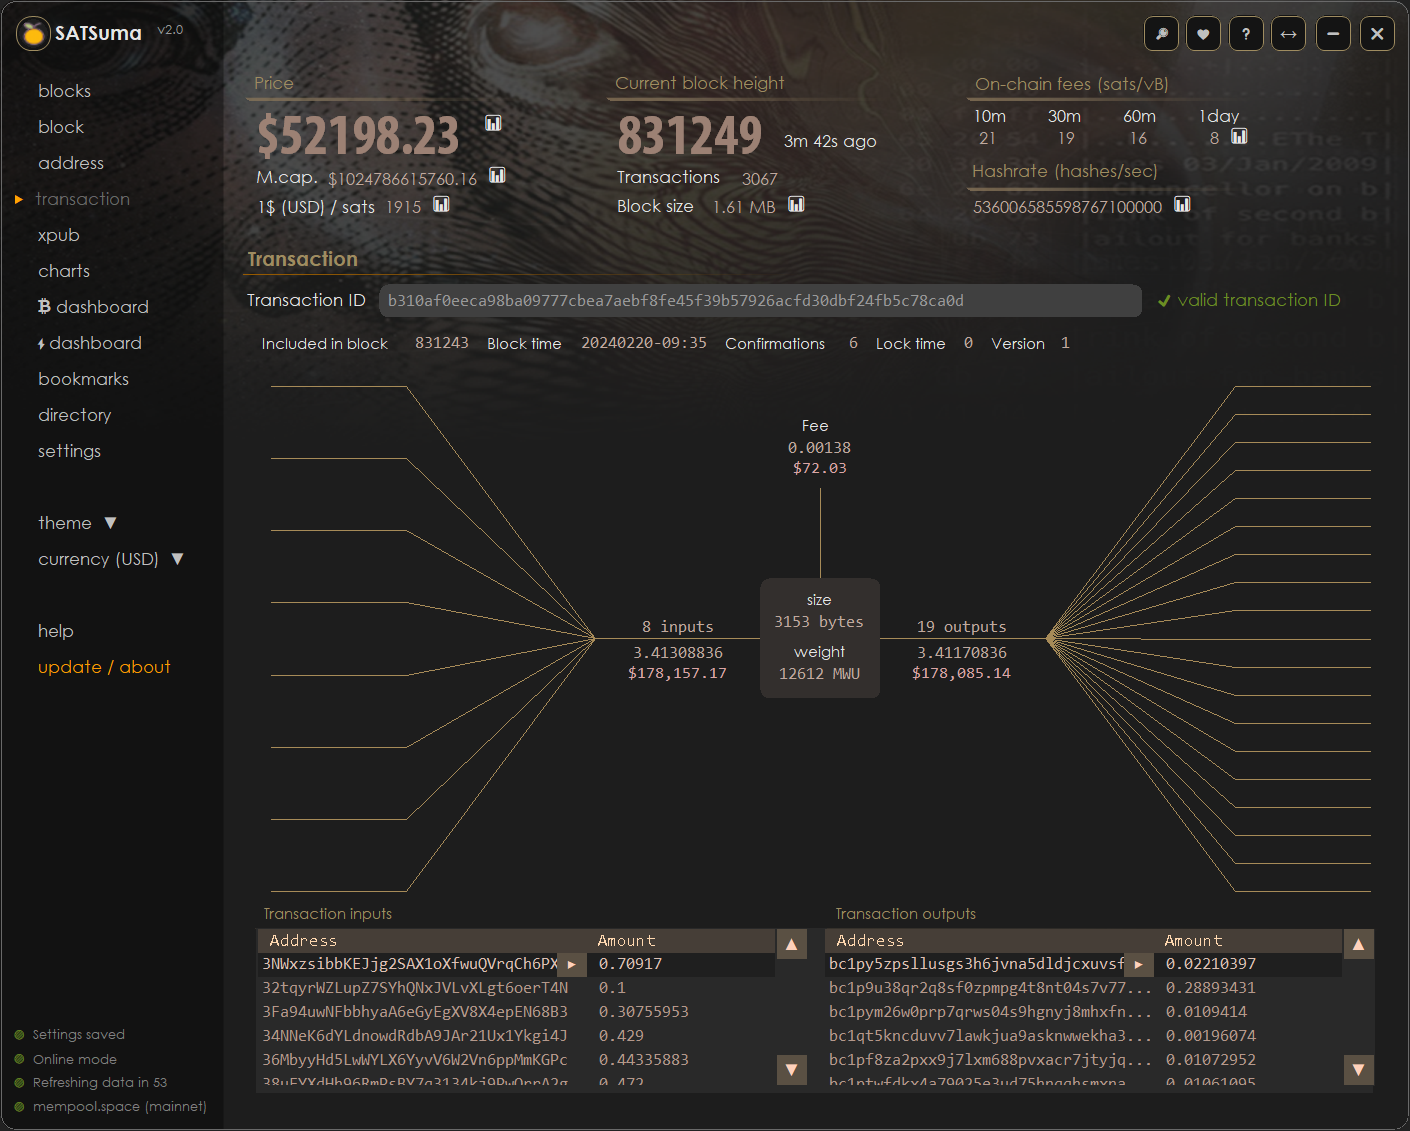Click the update / about link
The width and height of the screenshot is (1410, 1131).
click(104, 667)
